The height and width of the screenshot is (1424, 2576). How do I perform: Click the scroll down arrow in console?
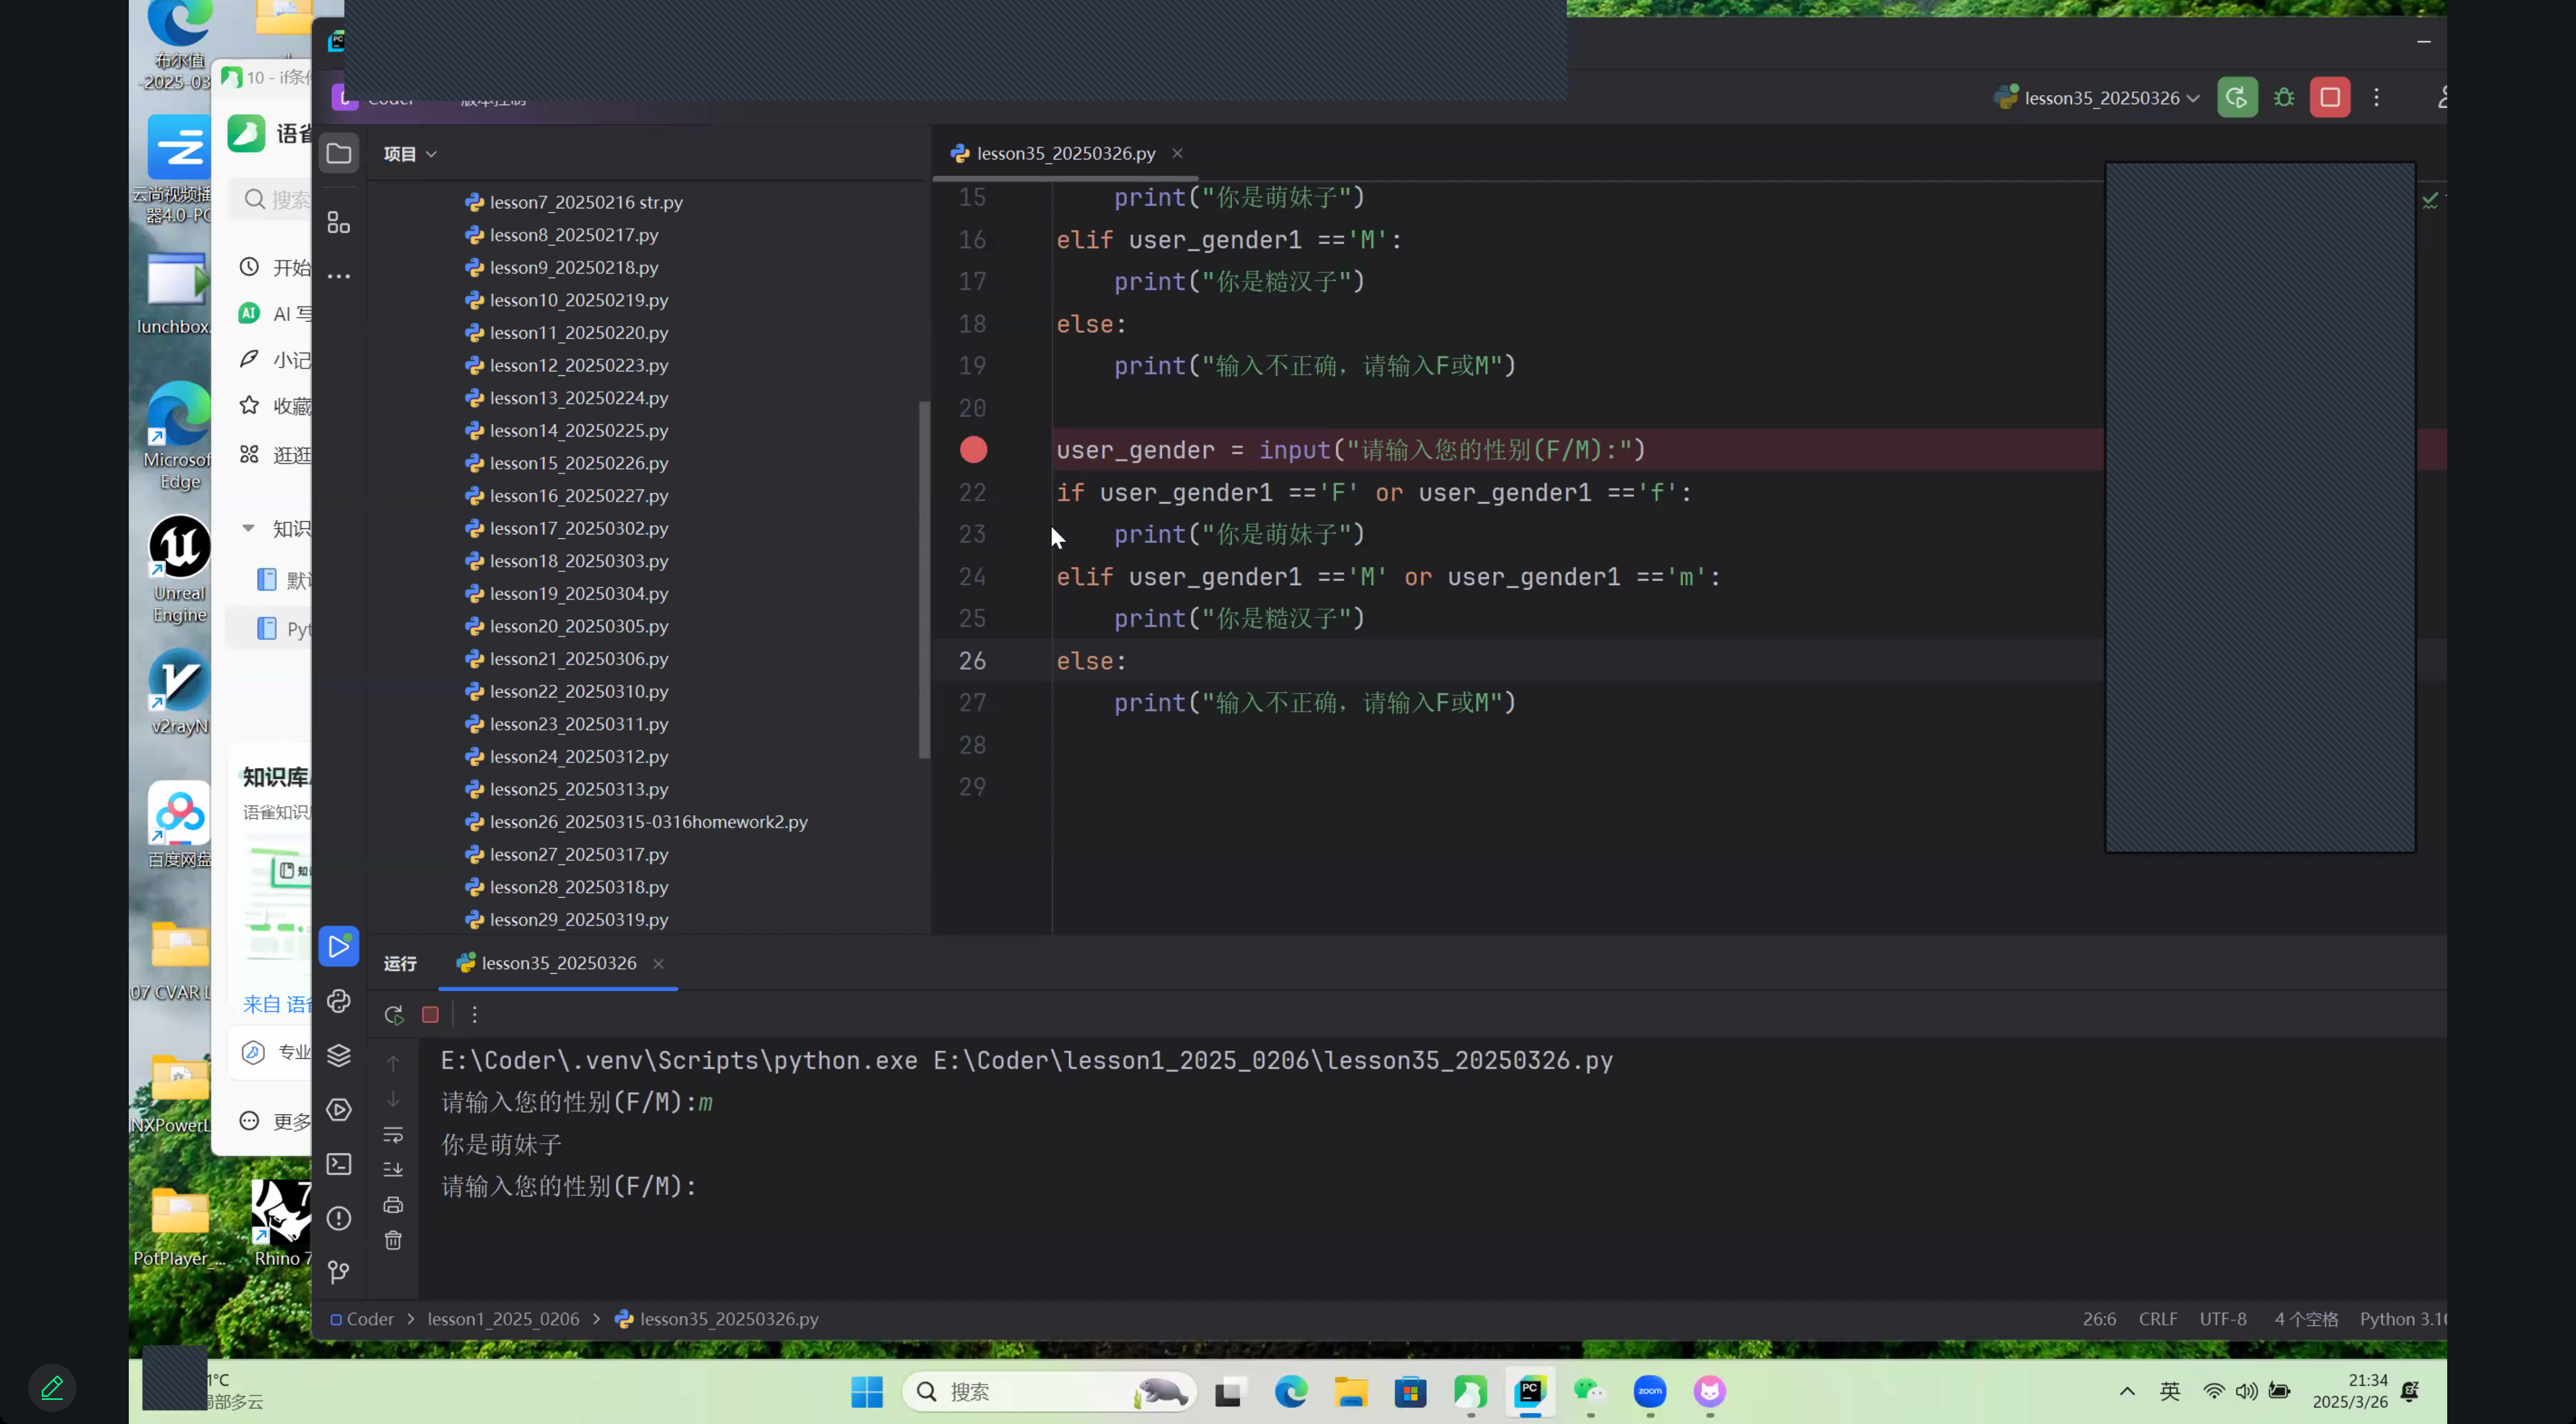(x=393, y=1099)
